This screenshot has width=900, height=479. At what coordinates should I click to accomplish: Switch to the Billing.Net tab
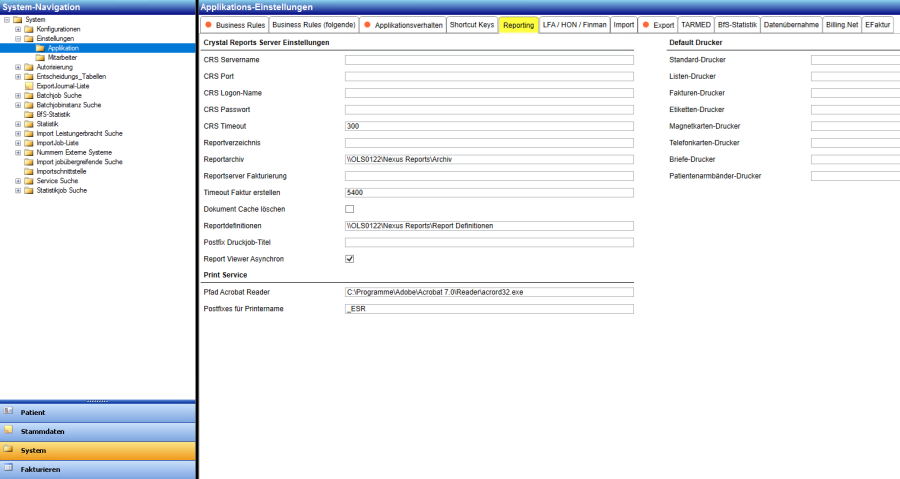pos(842,25)
